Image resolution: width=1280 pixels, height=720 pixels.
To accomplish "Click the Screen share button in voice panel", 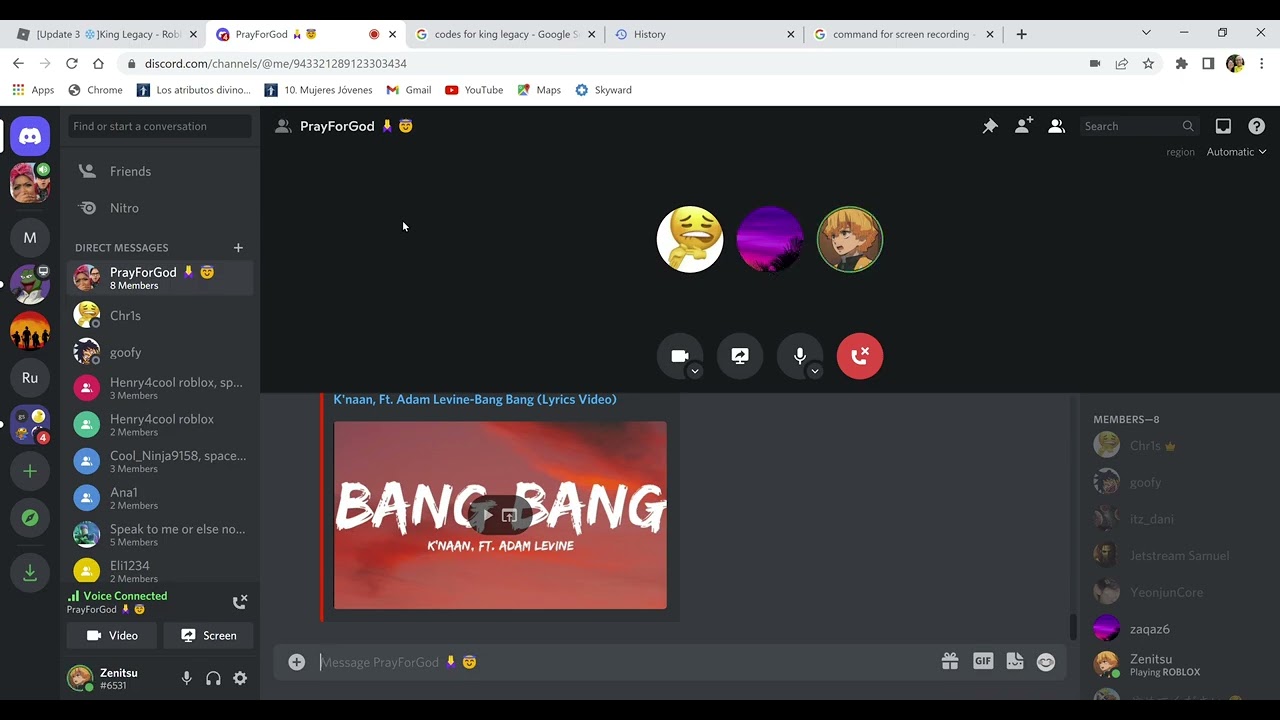I will tap(208, 636).
